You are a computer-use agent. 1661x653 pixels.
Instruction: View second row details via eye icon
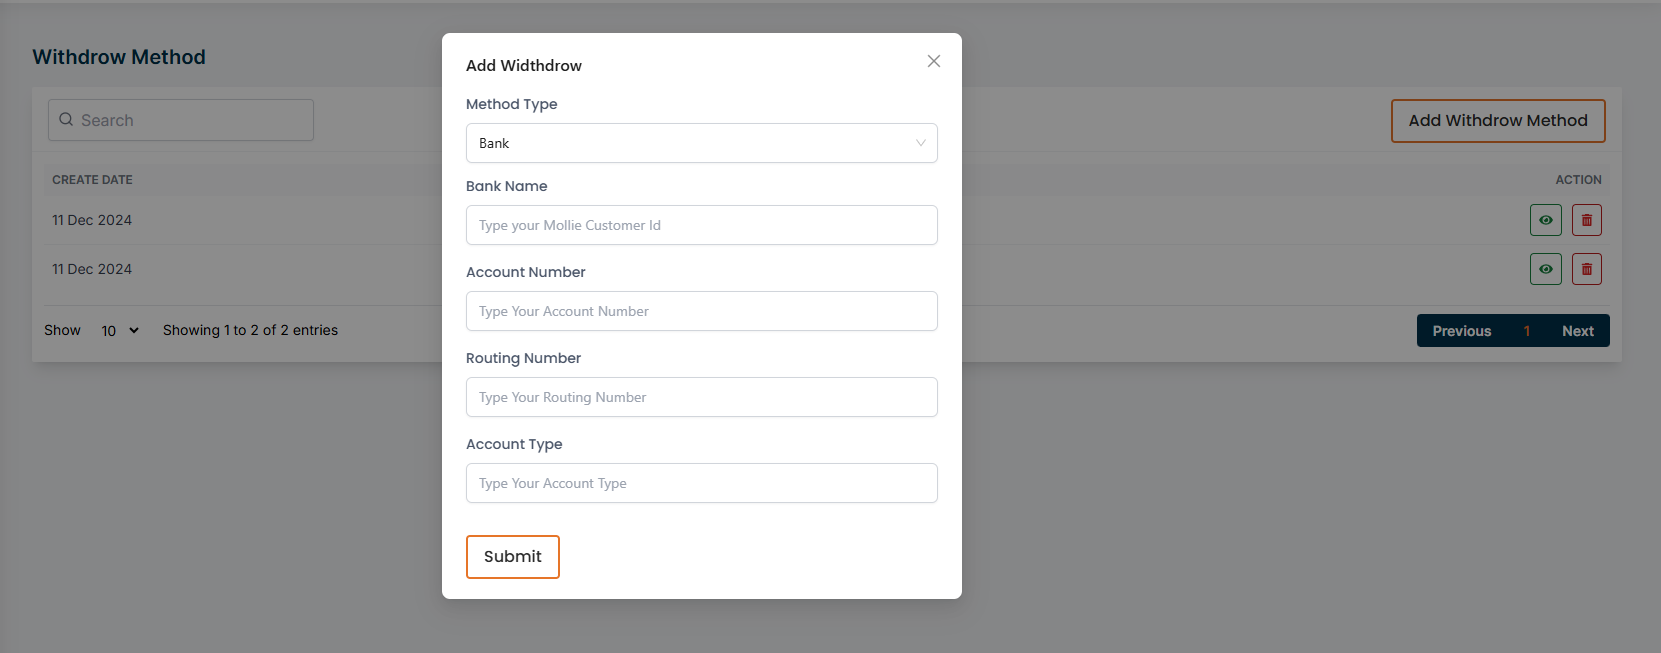[x=1545, y=269]
